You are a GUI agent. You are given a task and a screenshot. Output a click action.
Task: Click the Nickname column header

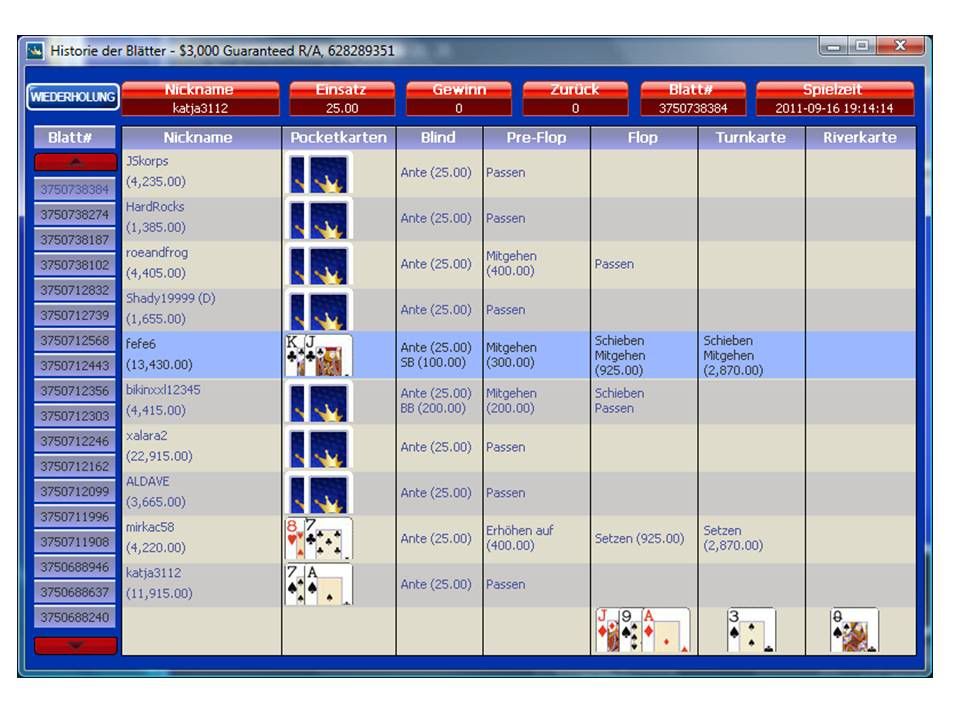pyautogui.click(x=201, y=138)
